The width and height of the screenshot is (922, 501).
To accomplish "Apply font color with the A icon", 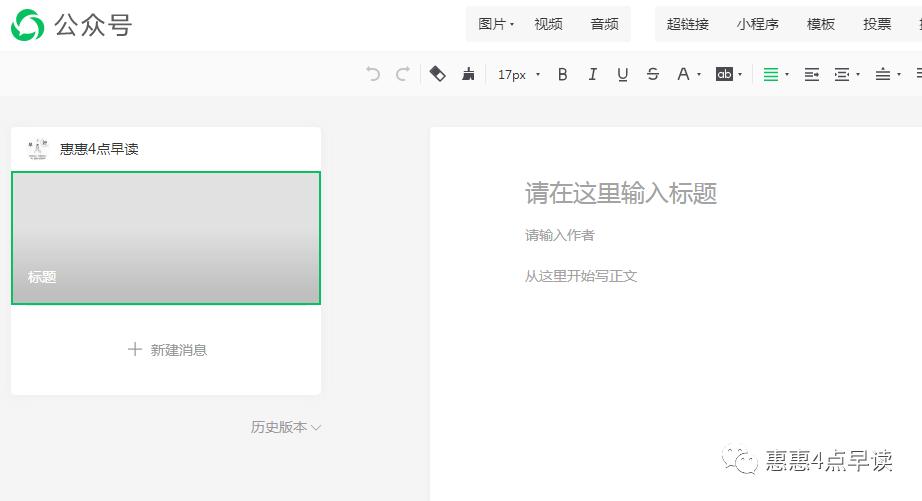I will (x=683, y=74).
